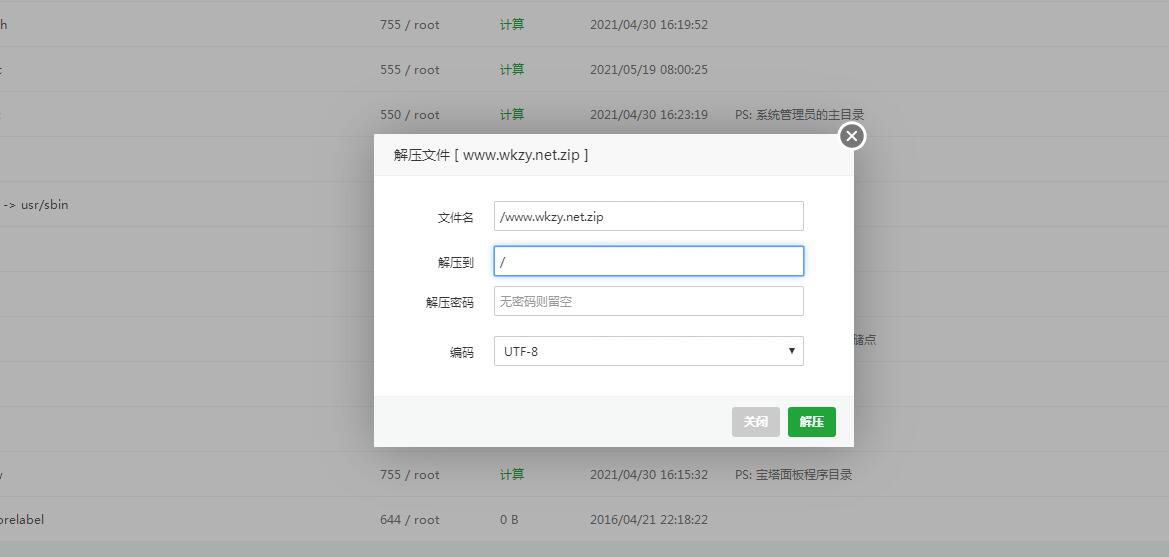Screen dimensions: 1169x557
Task: Click the 解压文件 dialog title bar
Action: point(600,155)
